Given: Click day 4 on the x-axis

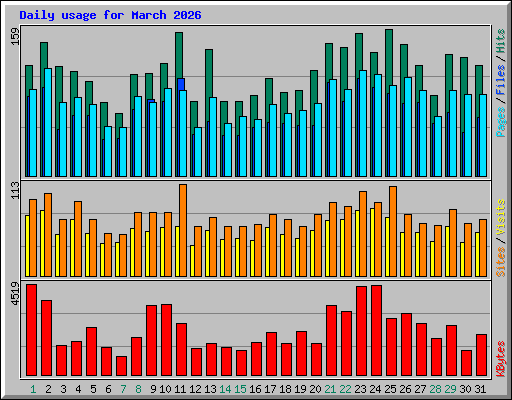Looking at the screenshot, I should 78,389.
